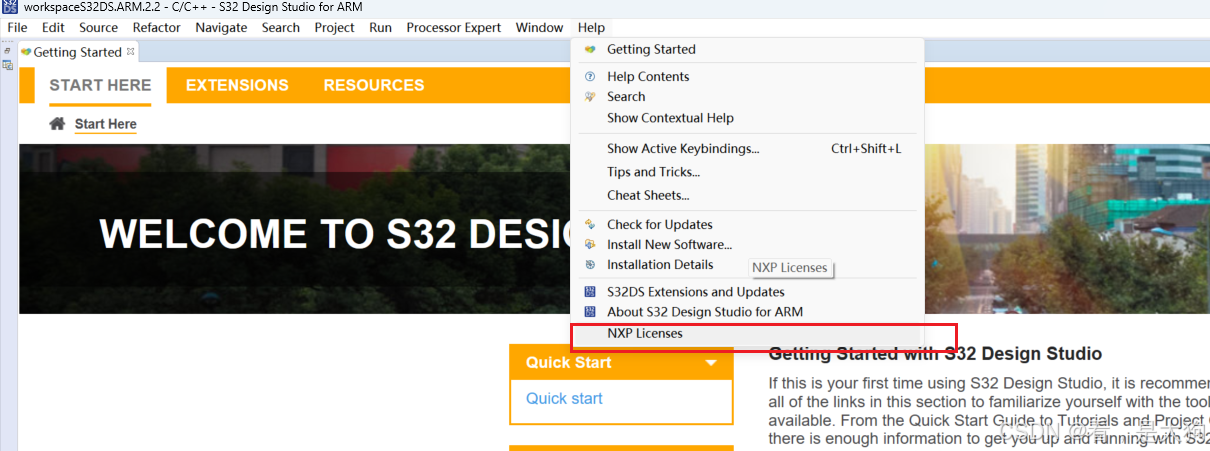Open S32DS Extensions and Updates

point(747,292)
